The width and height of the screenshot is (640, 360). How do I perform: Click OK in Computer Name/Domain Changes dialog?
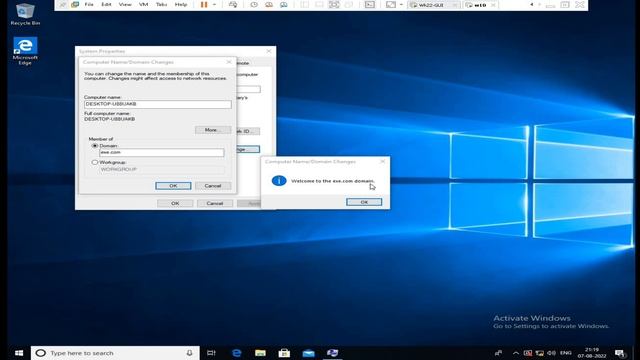pos(173,186)
